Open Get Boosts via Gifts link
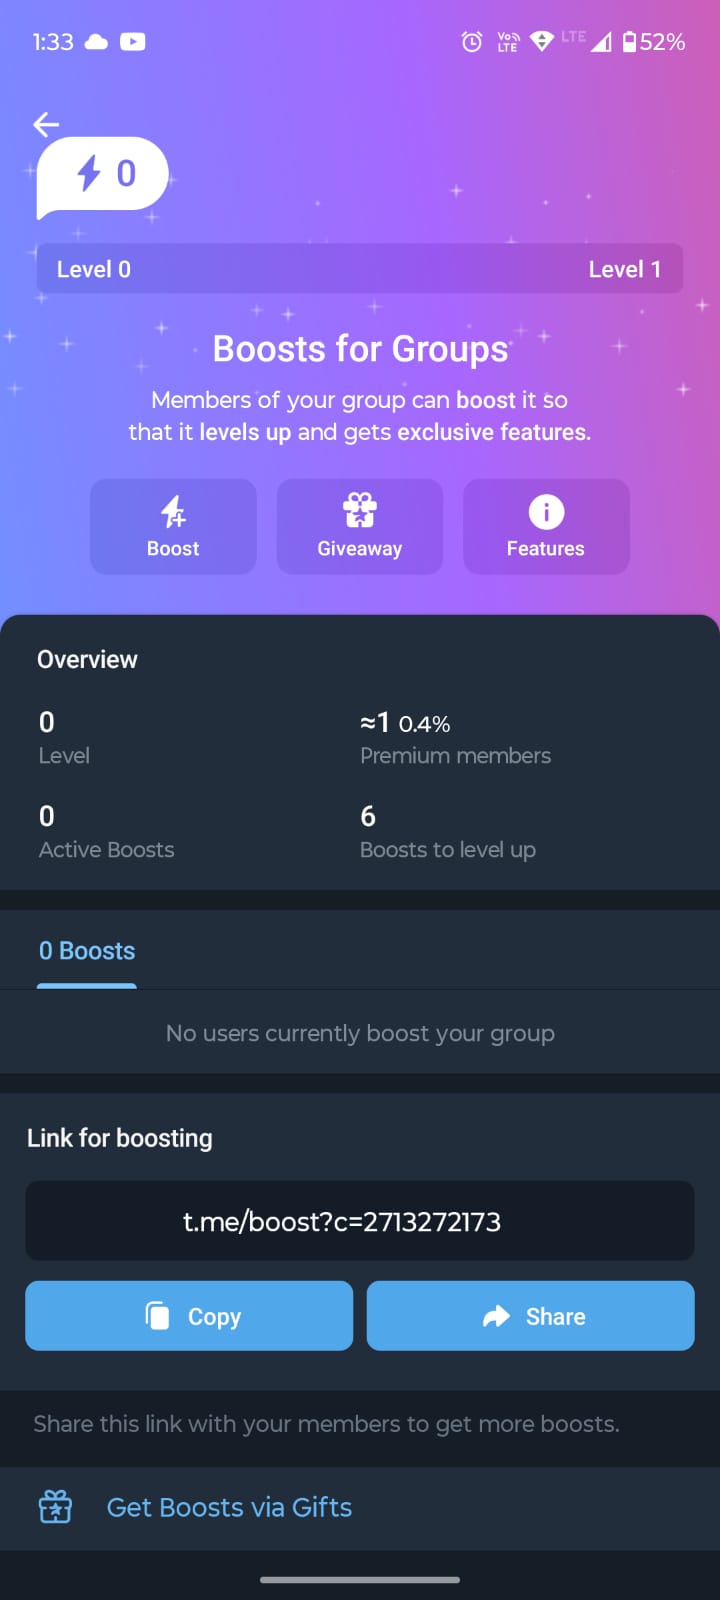The width and height of the screenshot is (720, 1600). coord(229,1507)
